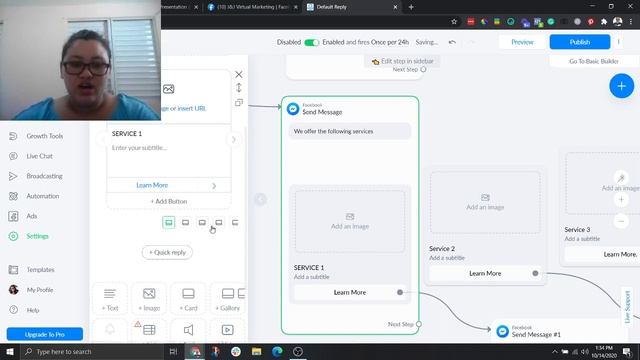Click the Next Step connector circle
Screen dimensions: 640x360
419,324
